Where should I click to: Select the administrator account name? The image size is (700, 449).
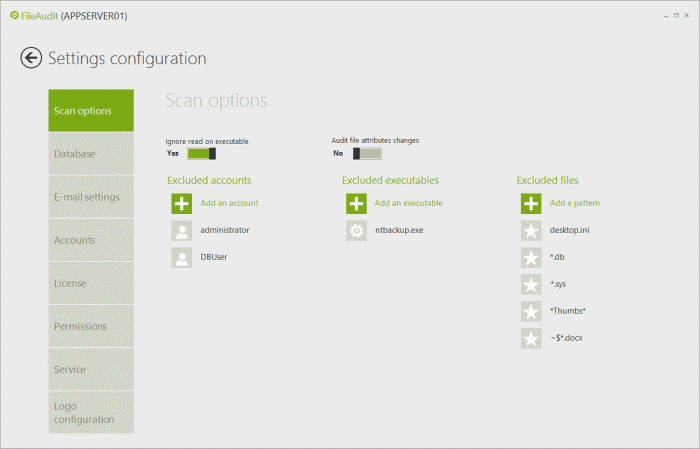pos(225,230)
